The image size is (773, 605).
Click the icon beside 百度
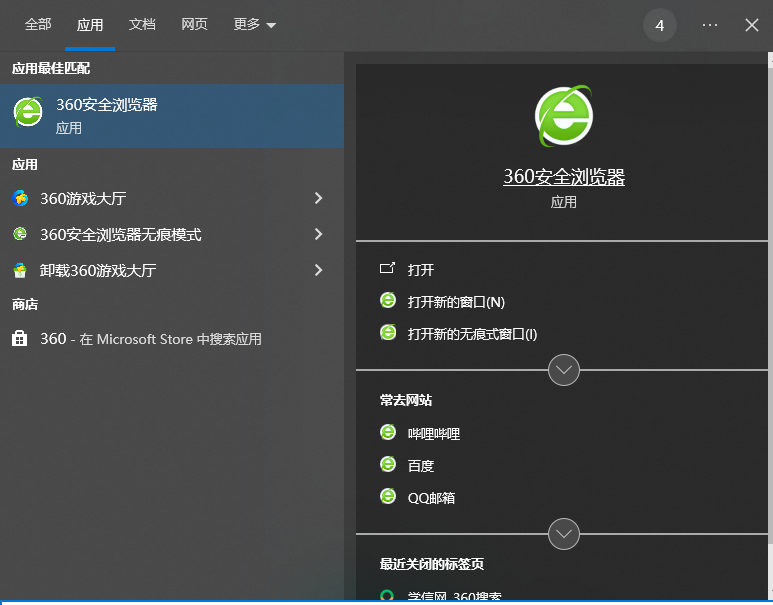point(388,464)
